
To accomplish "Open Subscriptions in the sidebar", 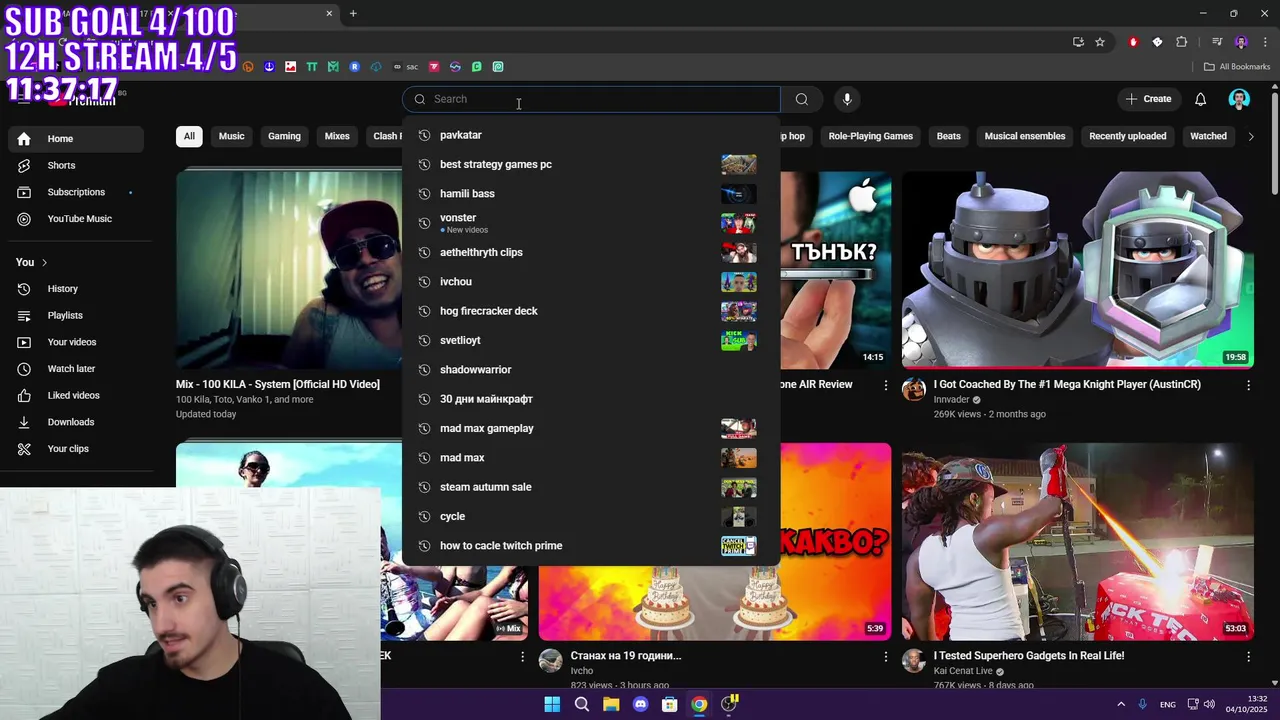I will point(76,192).
